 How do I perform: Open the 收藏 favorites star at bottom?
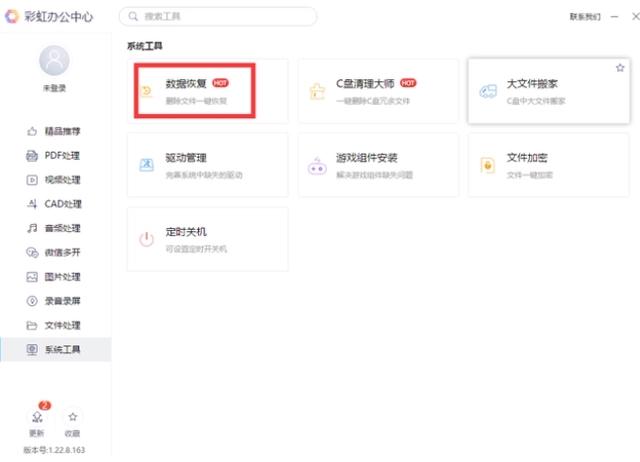click(73, 417)
